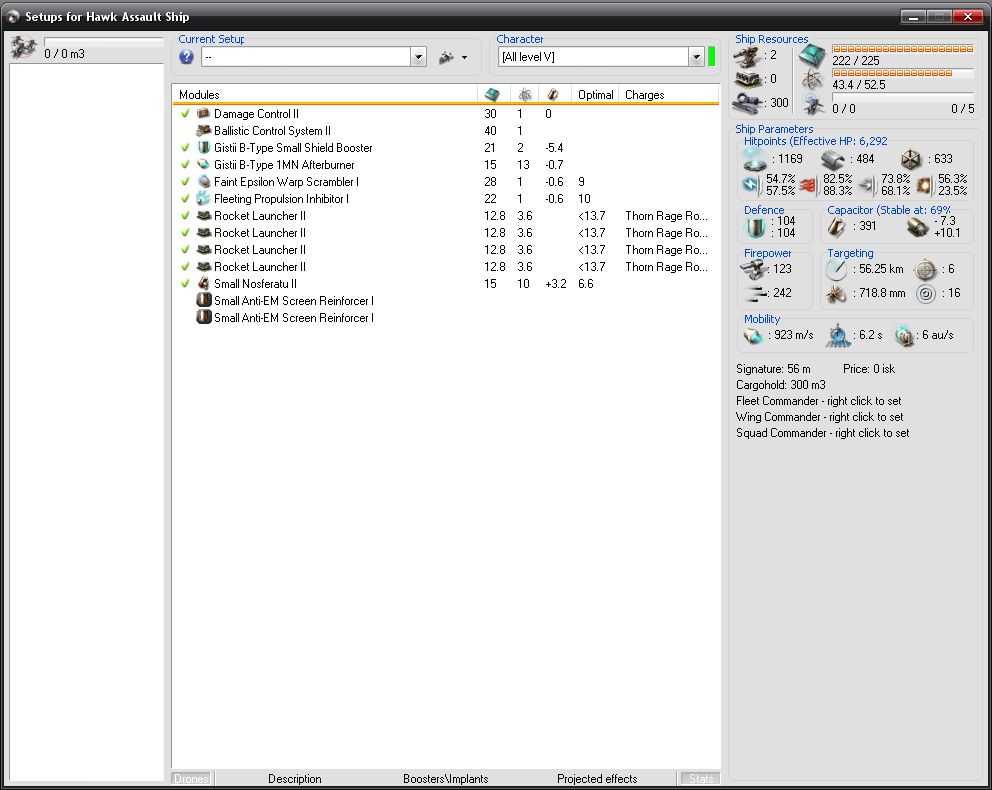Toggle the 1MN Afterburner active checkmark

[185, 164]
